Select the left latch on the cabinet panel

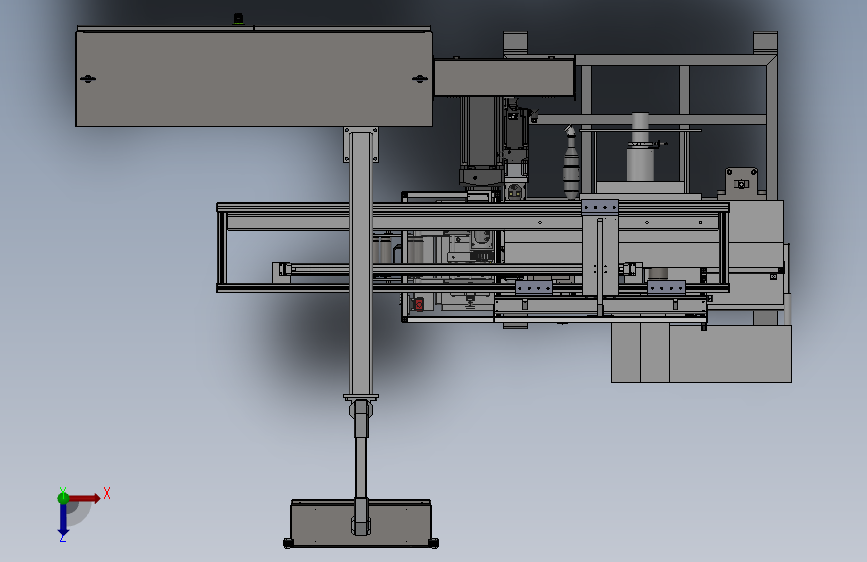(88, 79)
